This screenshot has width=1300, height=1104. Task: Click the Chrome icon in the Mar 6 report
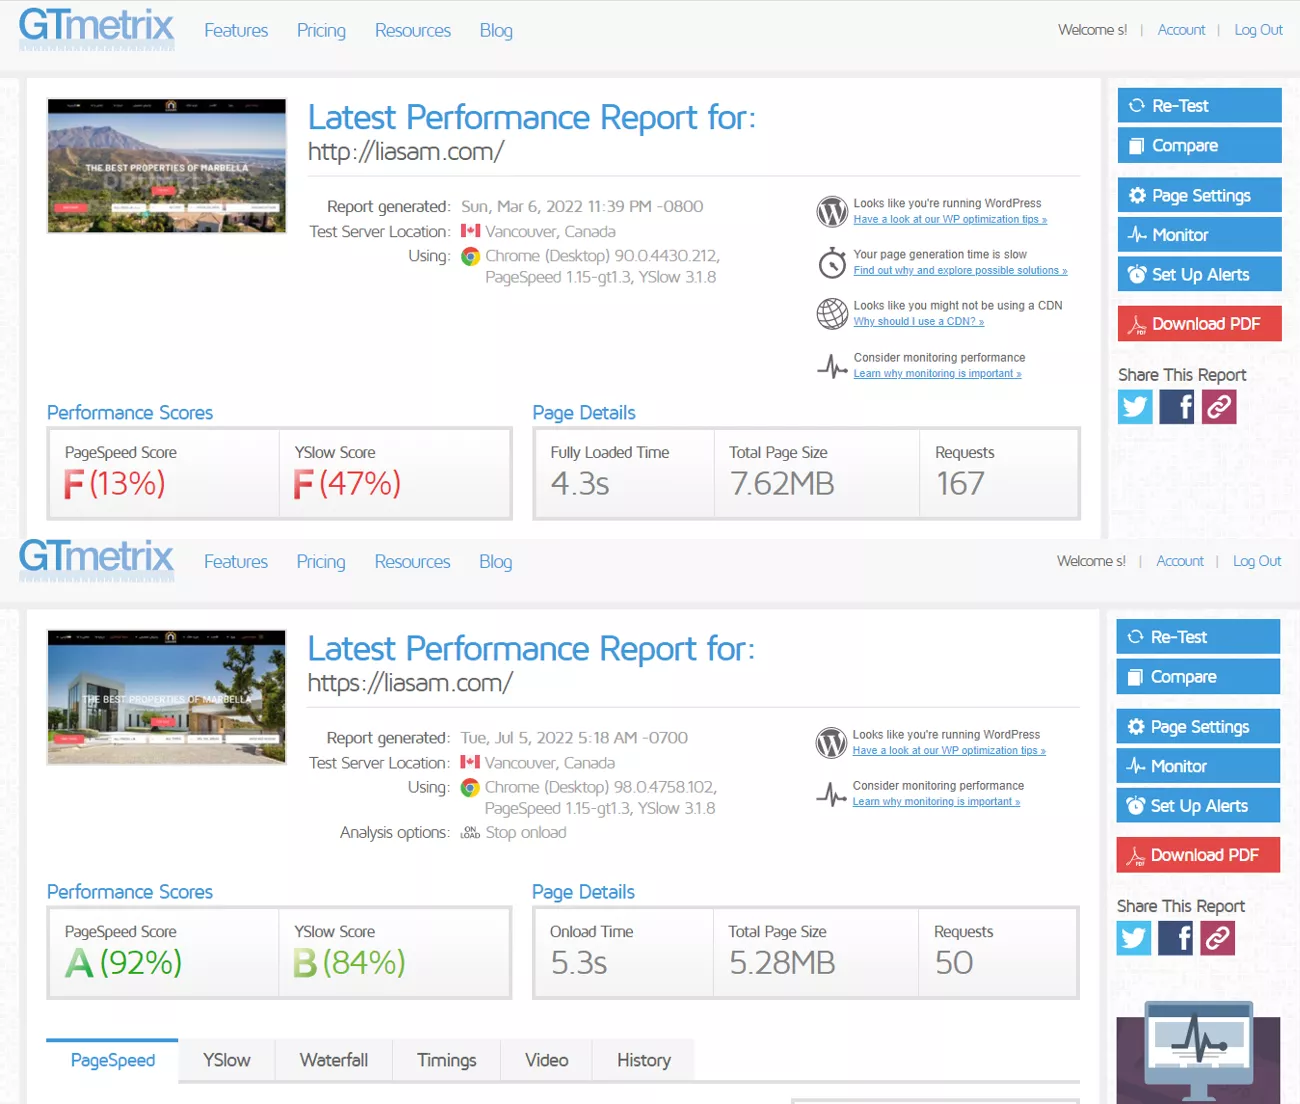click(x=470, y=256)
